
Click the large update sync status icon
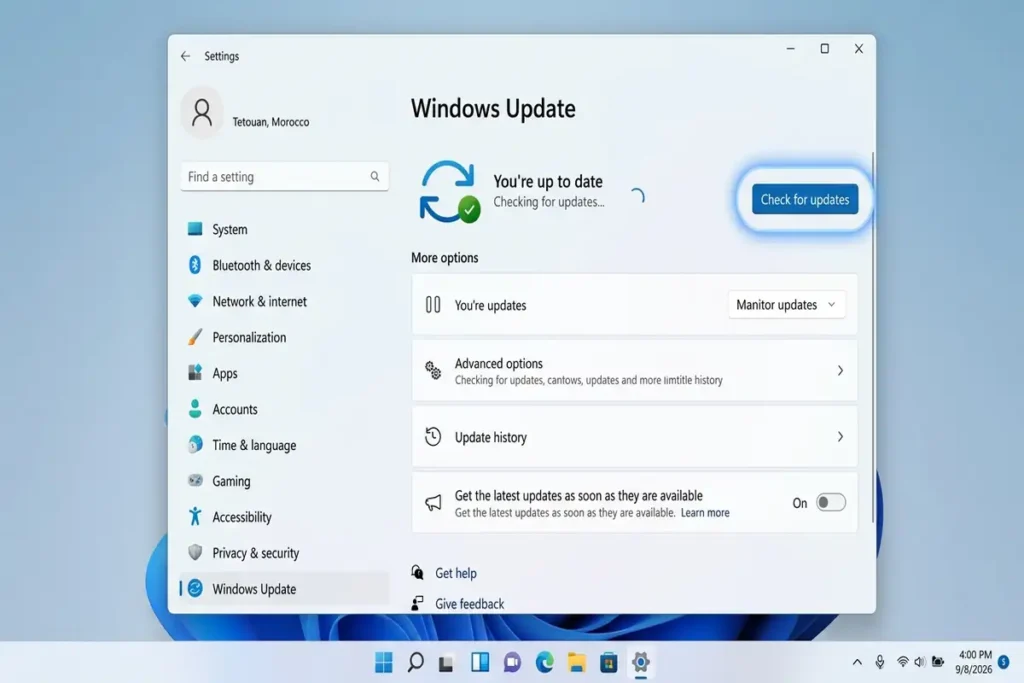pyautogui.click(x=449, y=192)
